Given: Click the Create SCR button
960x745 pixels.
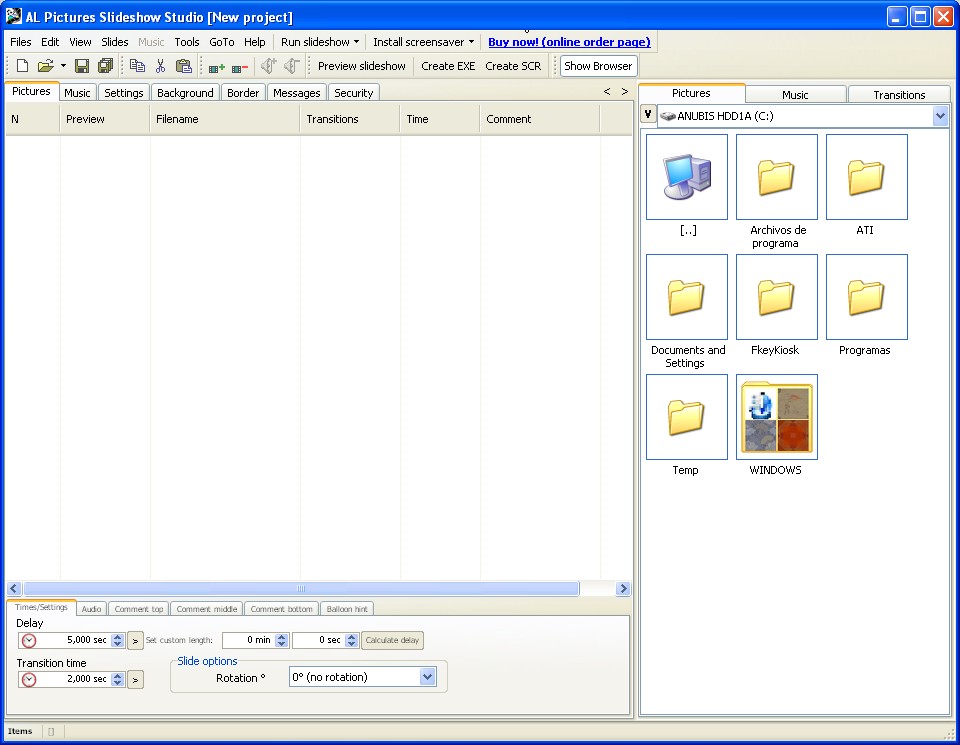Looking at the screenshot, I should pyautogui.click(x=513, y=66).
